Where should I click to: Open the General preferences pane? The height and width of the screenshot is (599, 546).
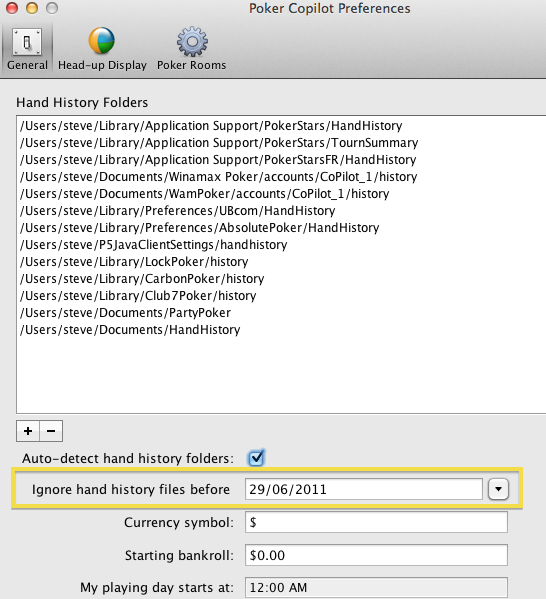pyautogui.click(x=27, y=50)
